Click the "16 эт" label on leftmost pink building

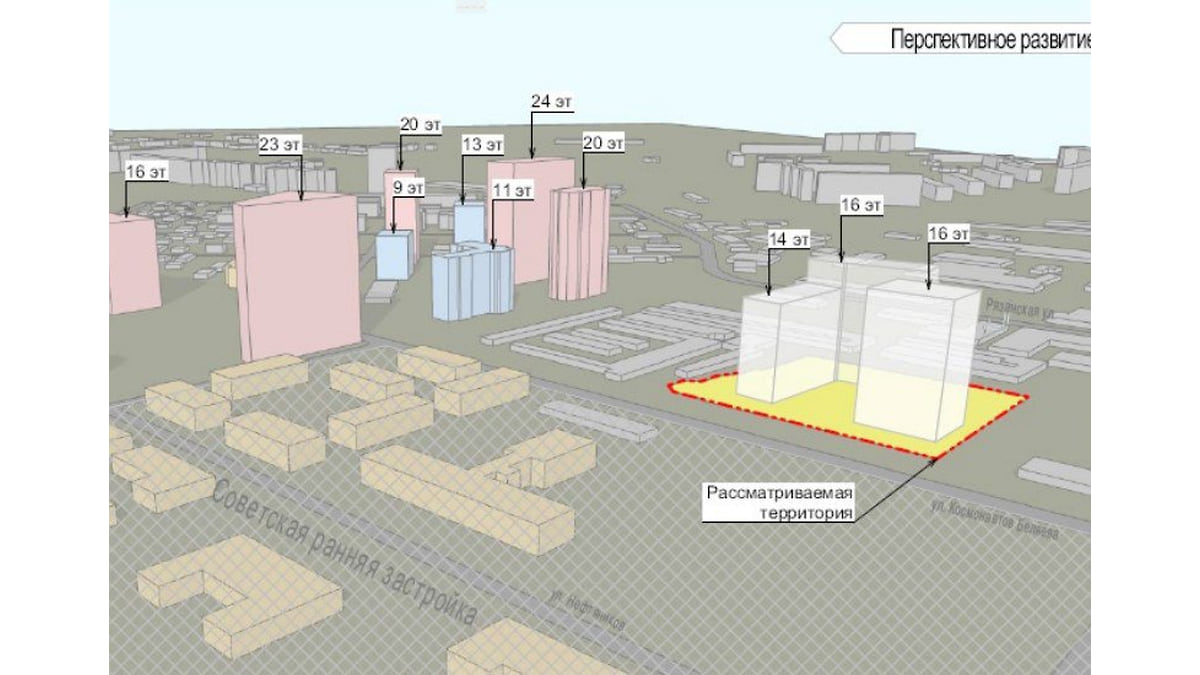[x=146, y=172]
